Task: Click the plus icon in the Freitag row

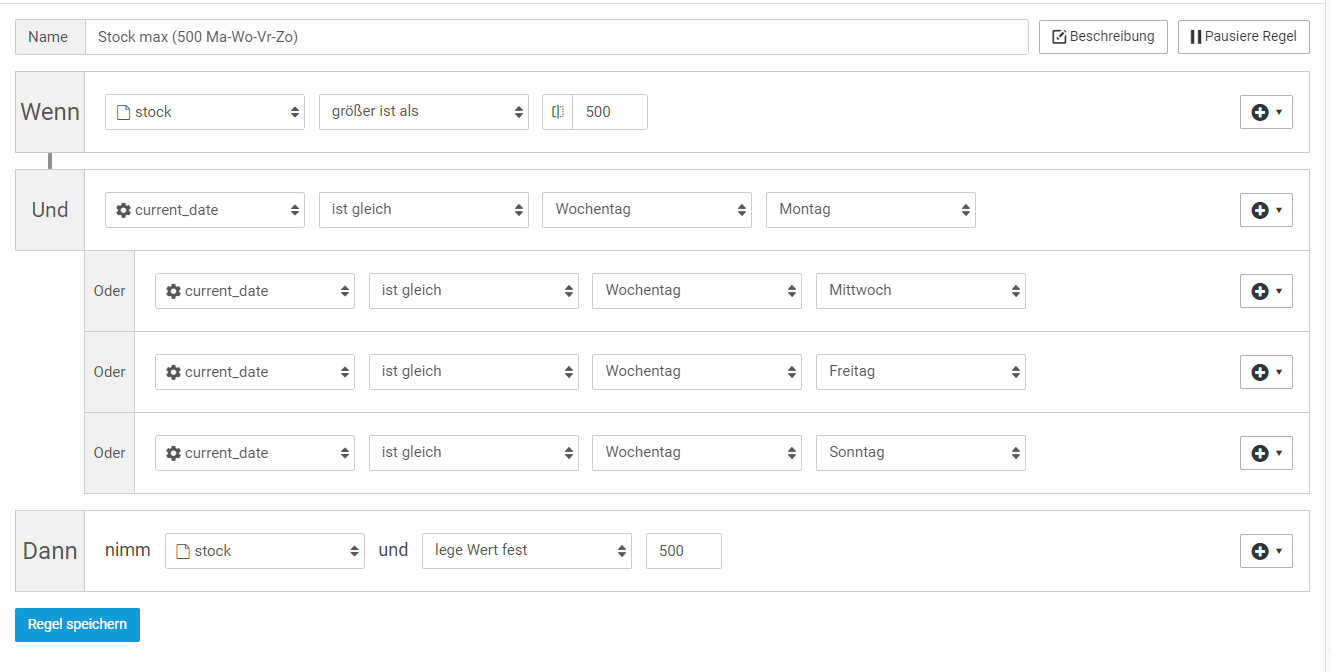Action: (x=1266, y=372)
